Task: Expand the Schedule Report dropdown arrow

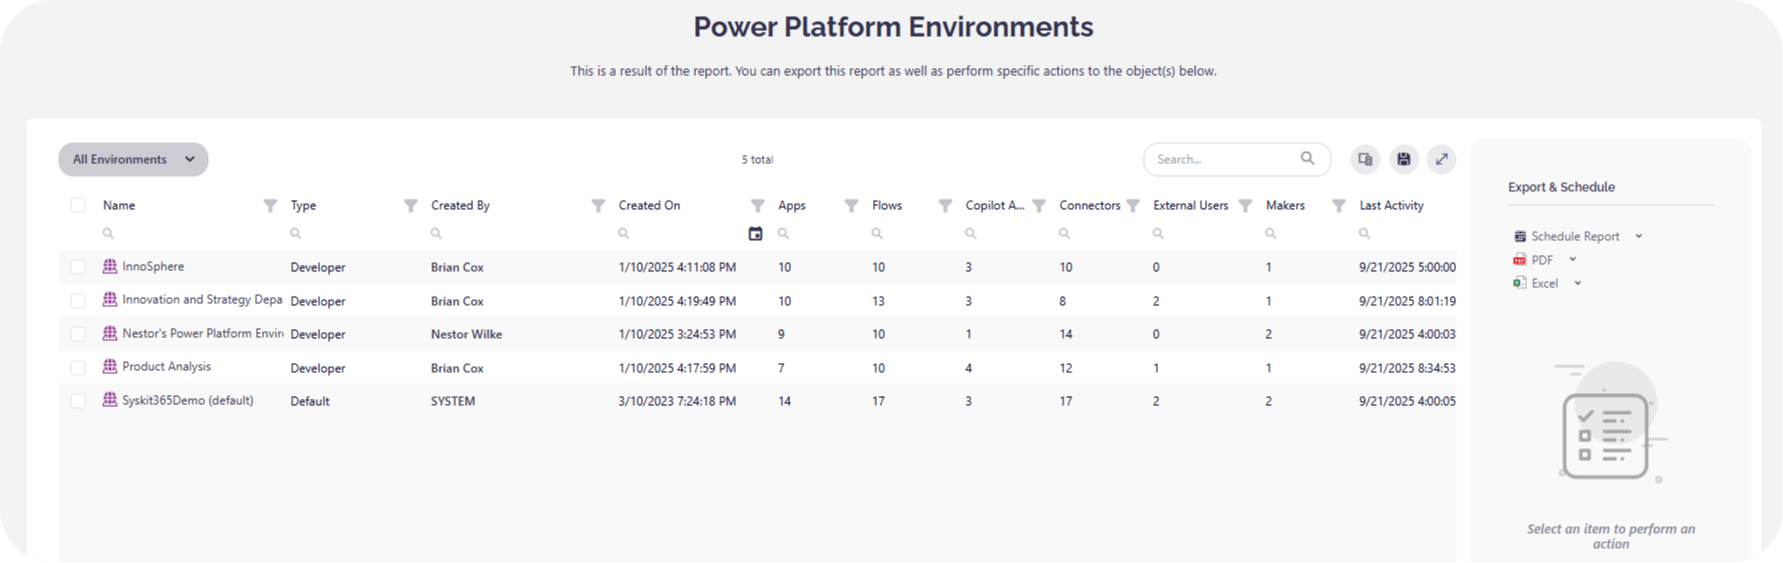Action: (1638, 236)
